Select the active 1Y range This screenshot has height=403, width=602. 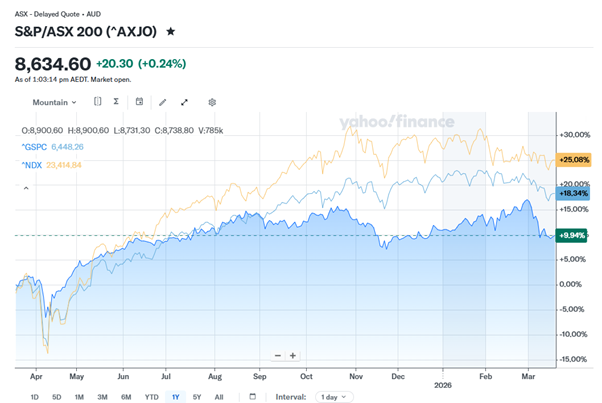click(175, 397)
